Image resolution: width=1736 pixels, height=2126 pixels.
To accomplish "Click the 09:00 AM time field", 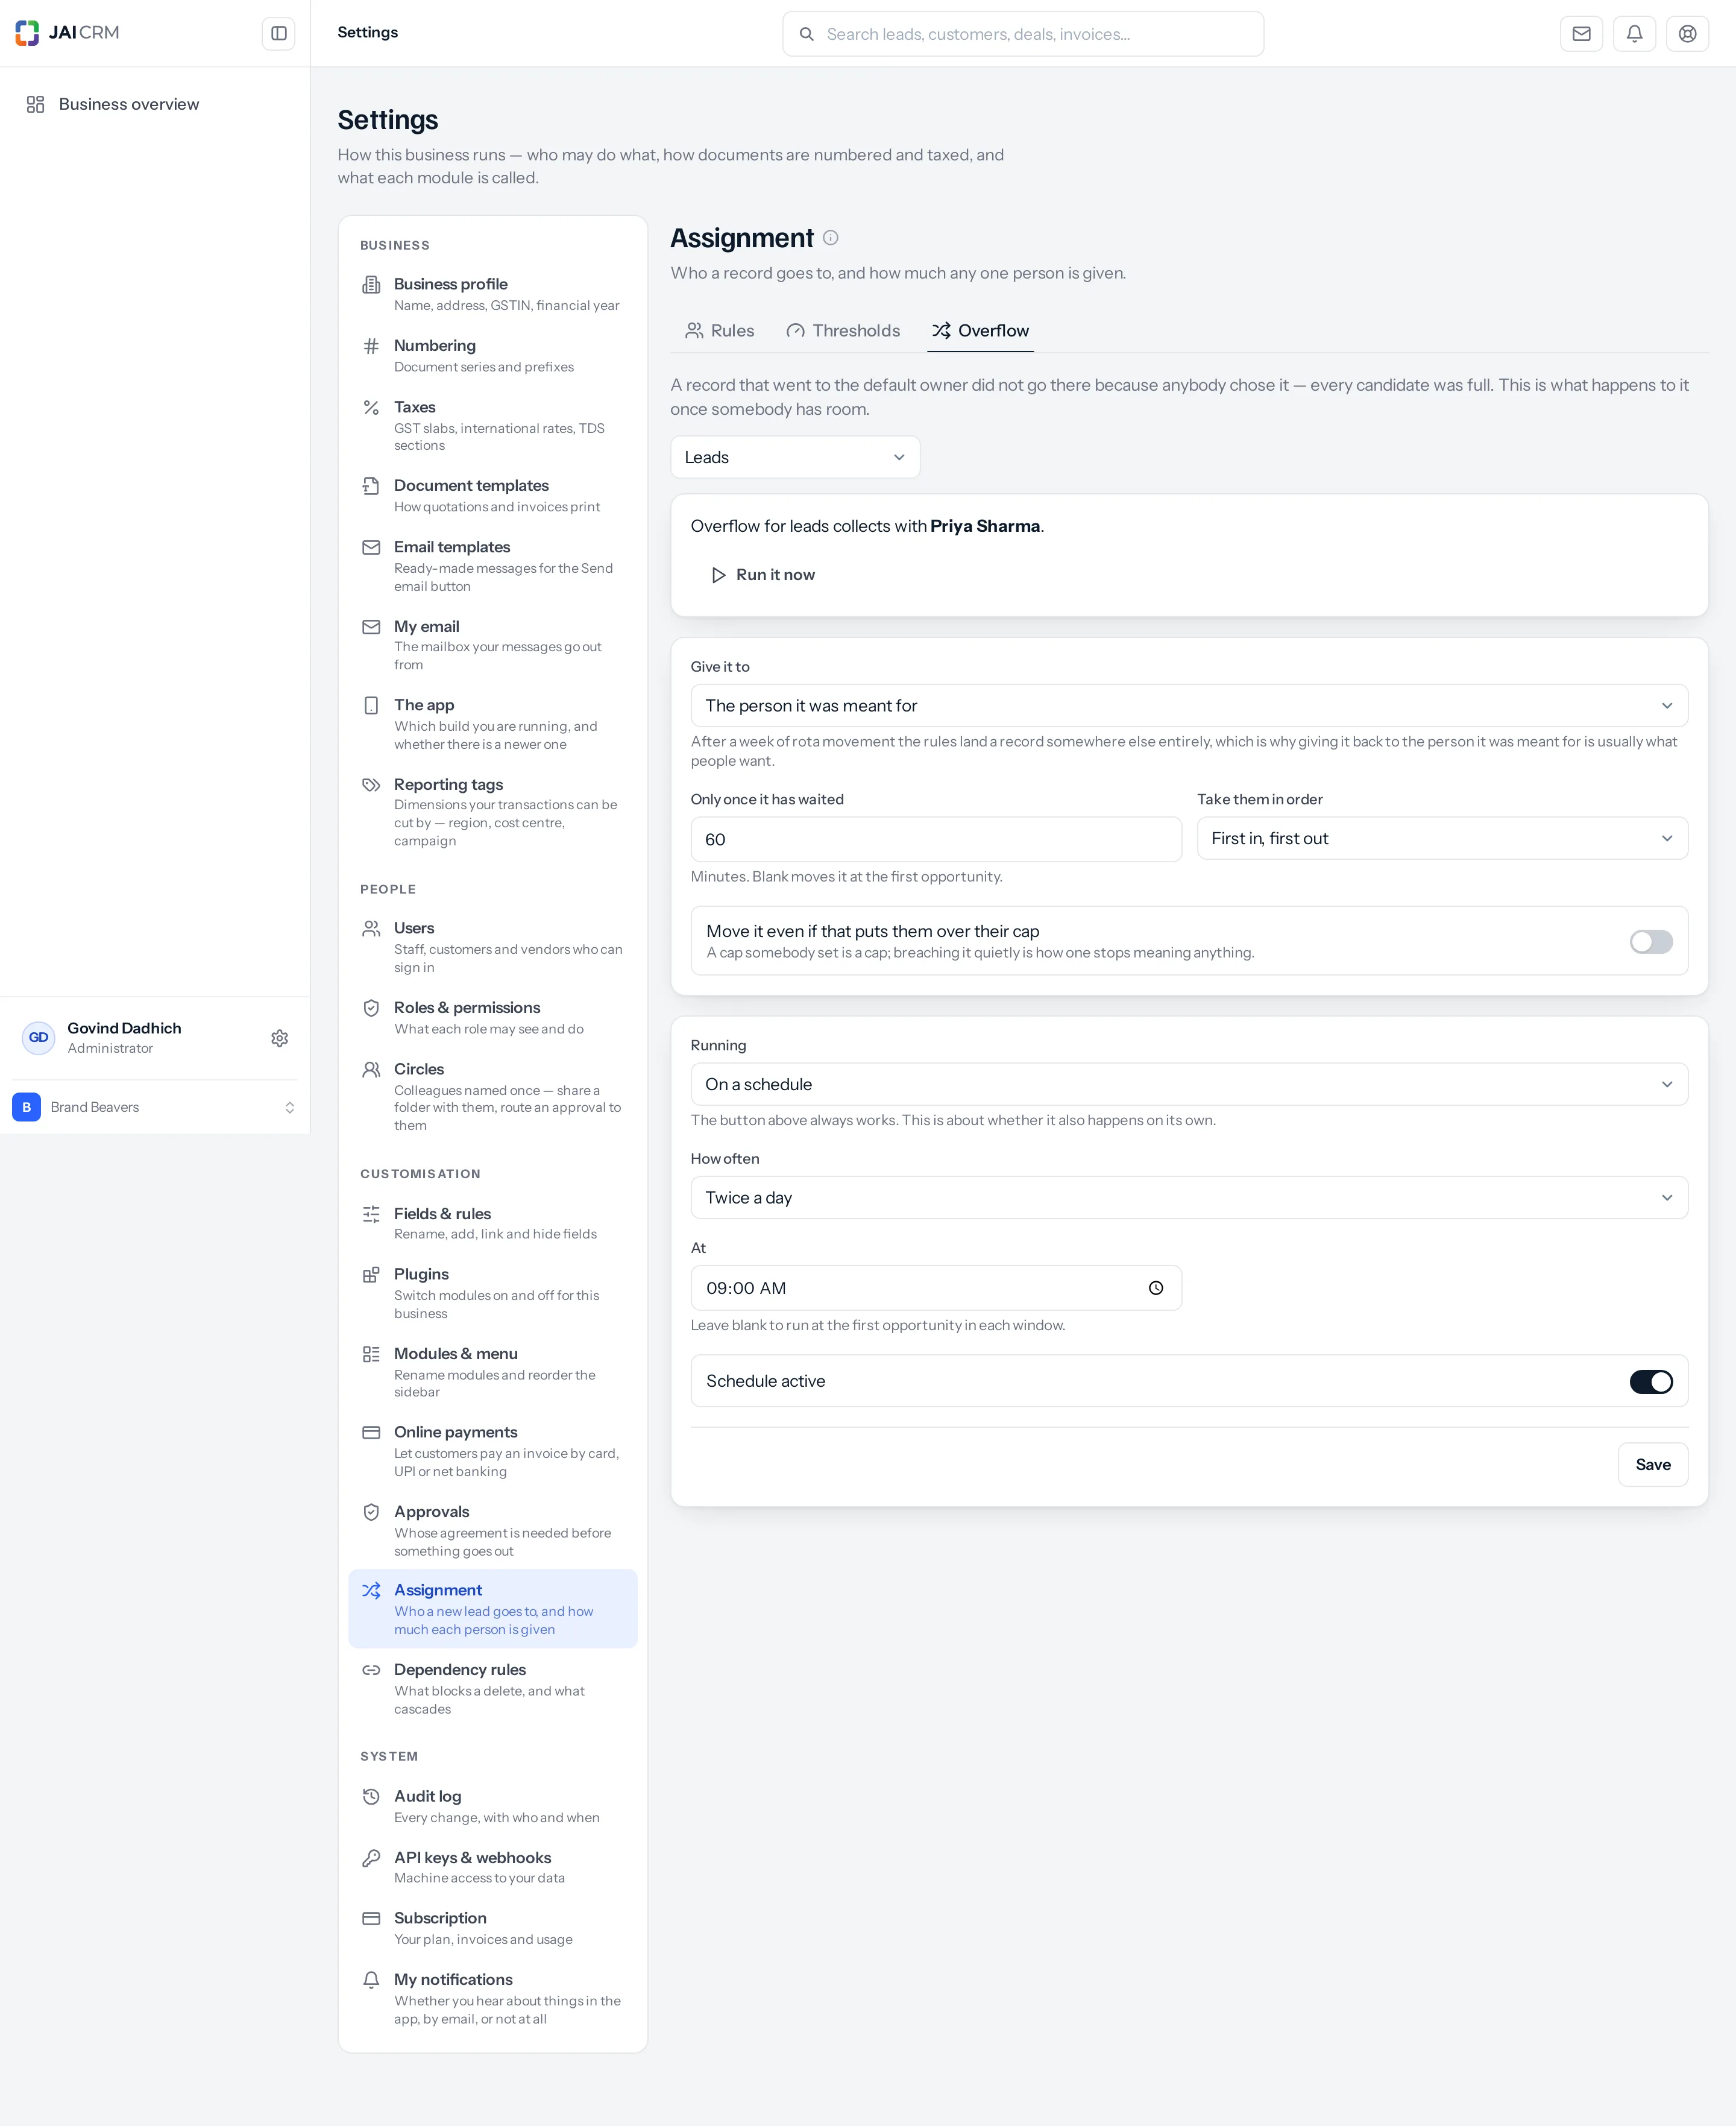I will 936,1288.
